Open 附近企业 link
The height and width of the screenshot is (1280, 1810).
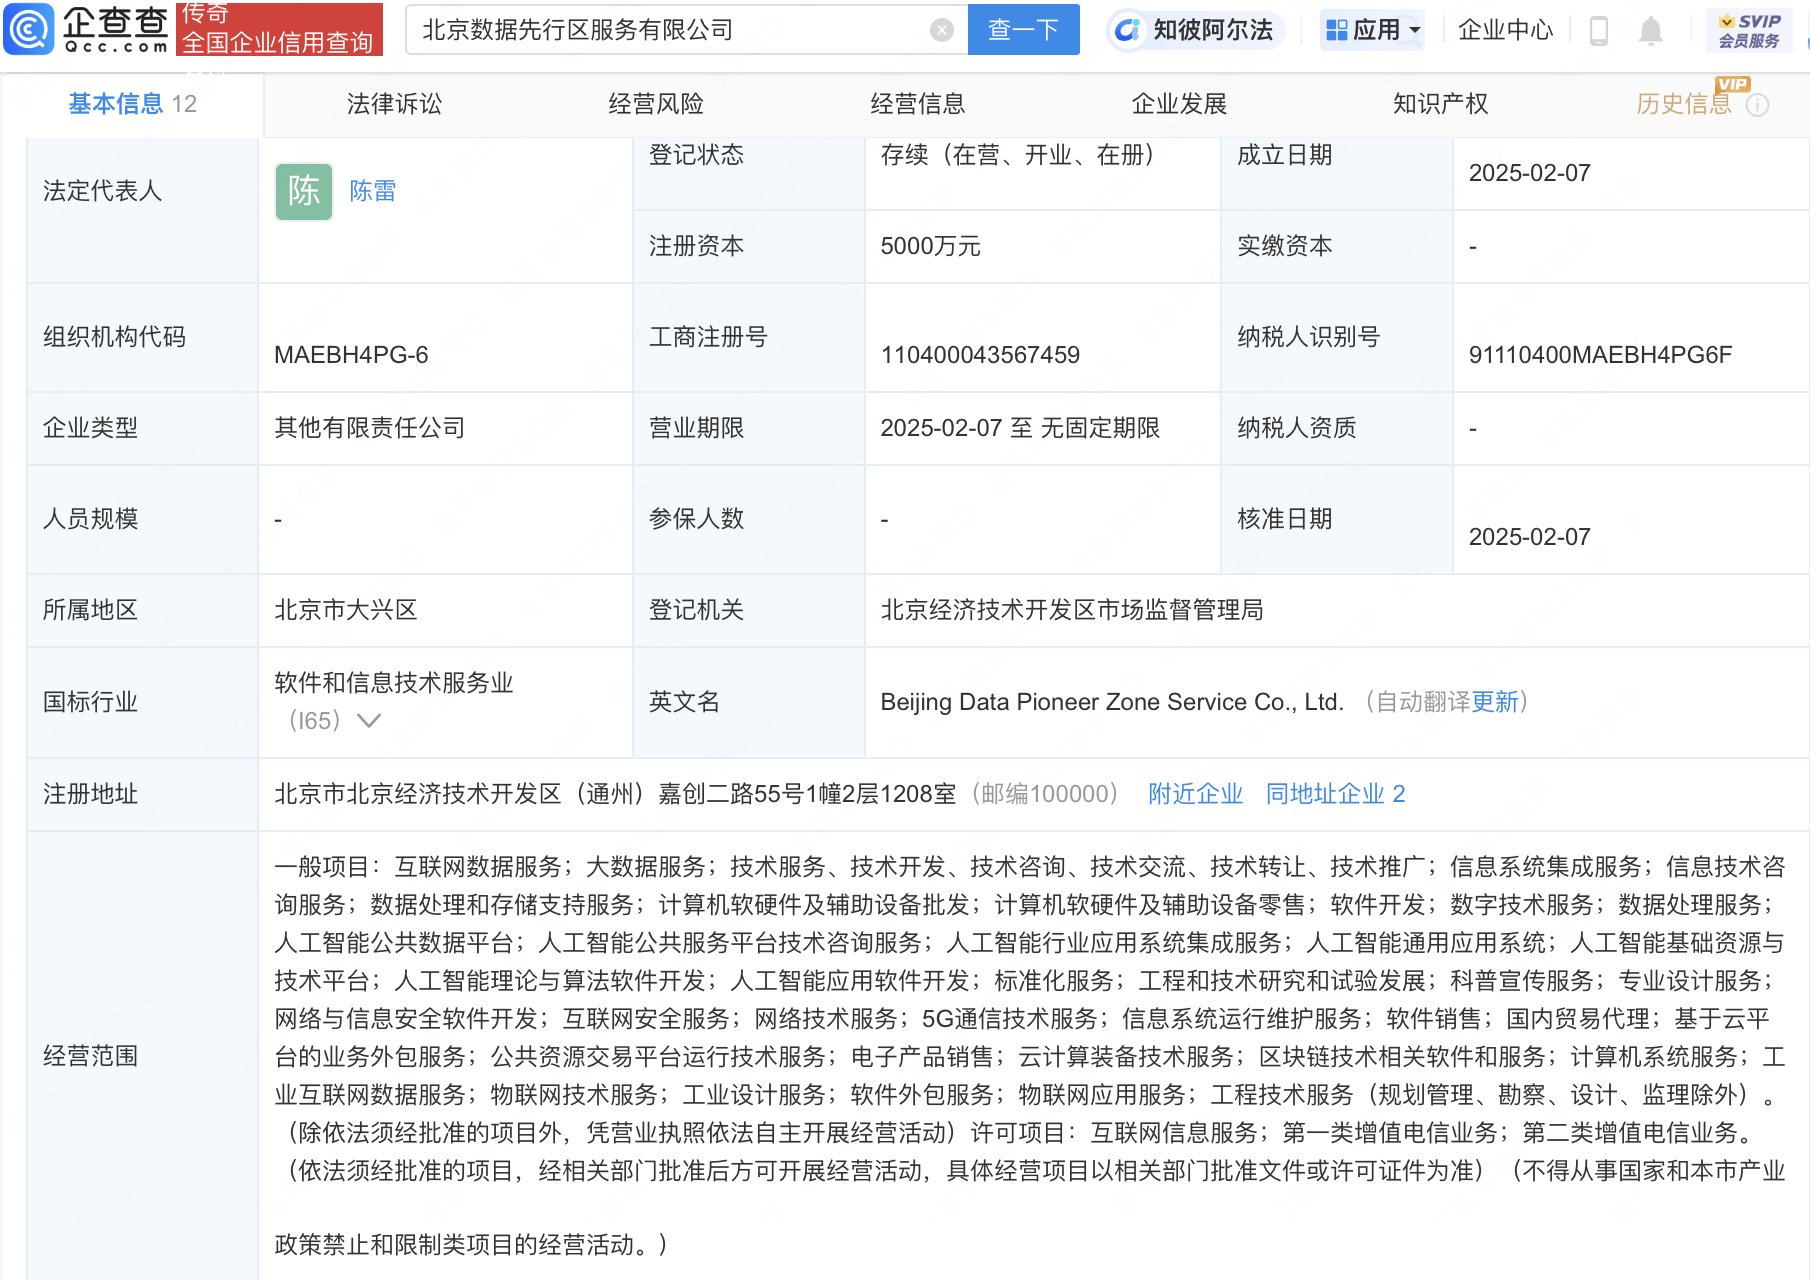[1195, 794]
